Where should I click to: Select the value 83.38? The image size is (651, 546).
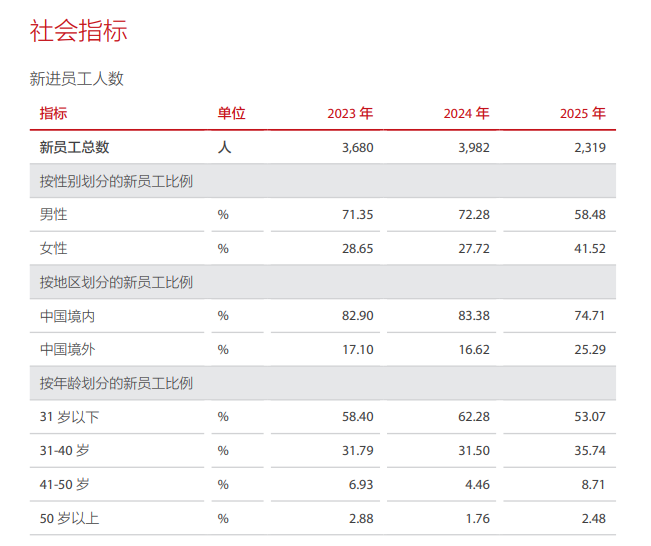(x=474, y=316)
